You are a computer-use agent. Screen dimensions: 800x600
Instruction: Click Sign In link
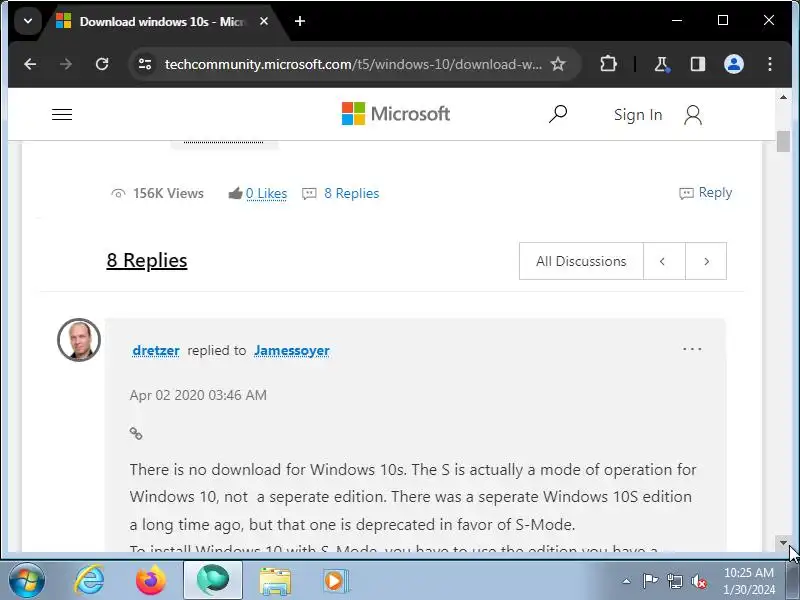[638, 115]
